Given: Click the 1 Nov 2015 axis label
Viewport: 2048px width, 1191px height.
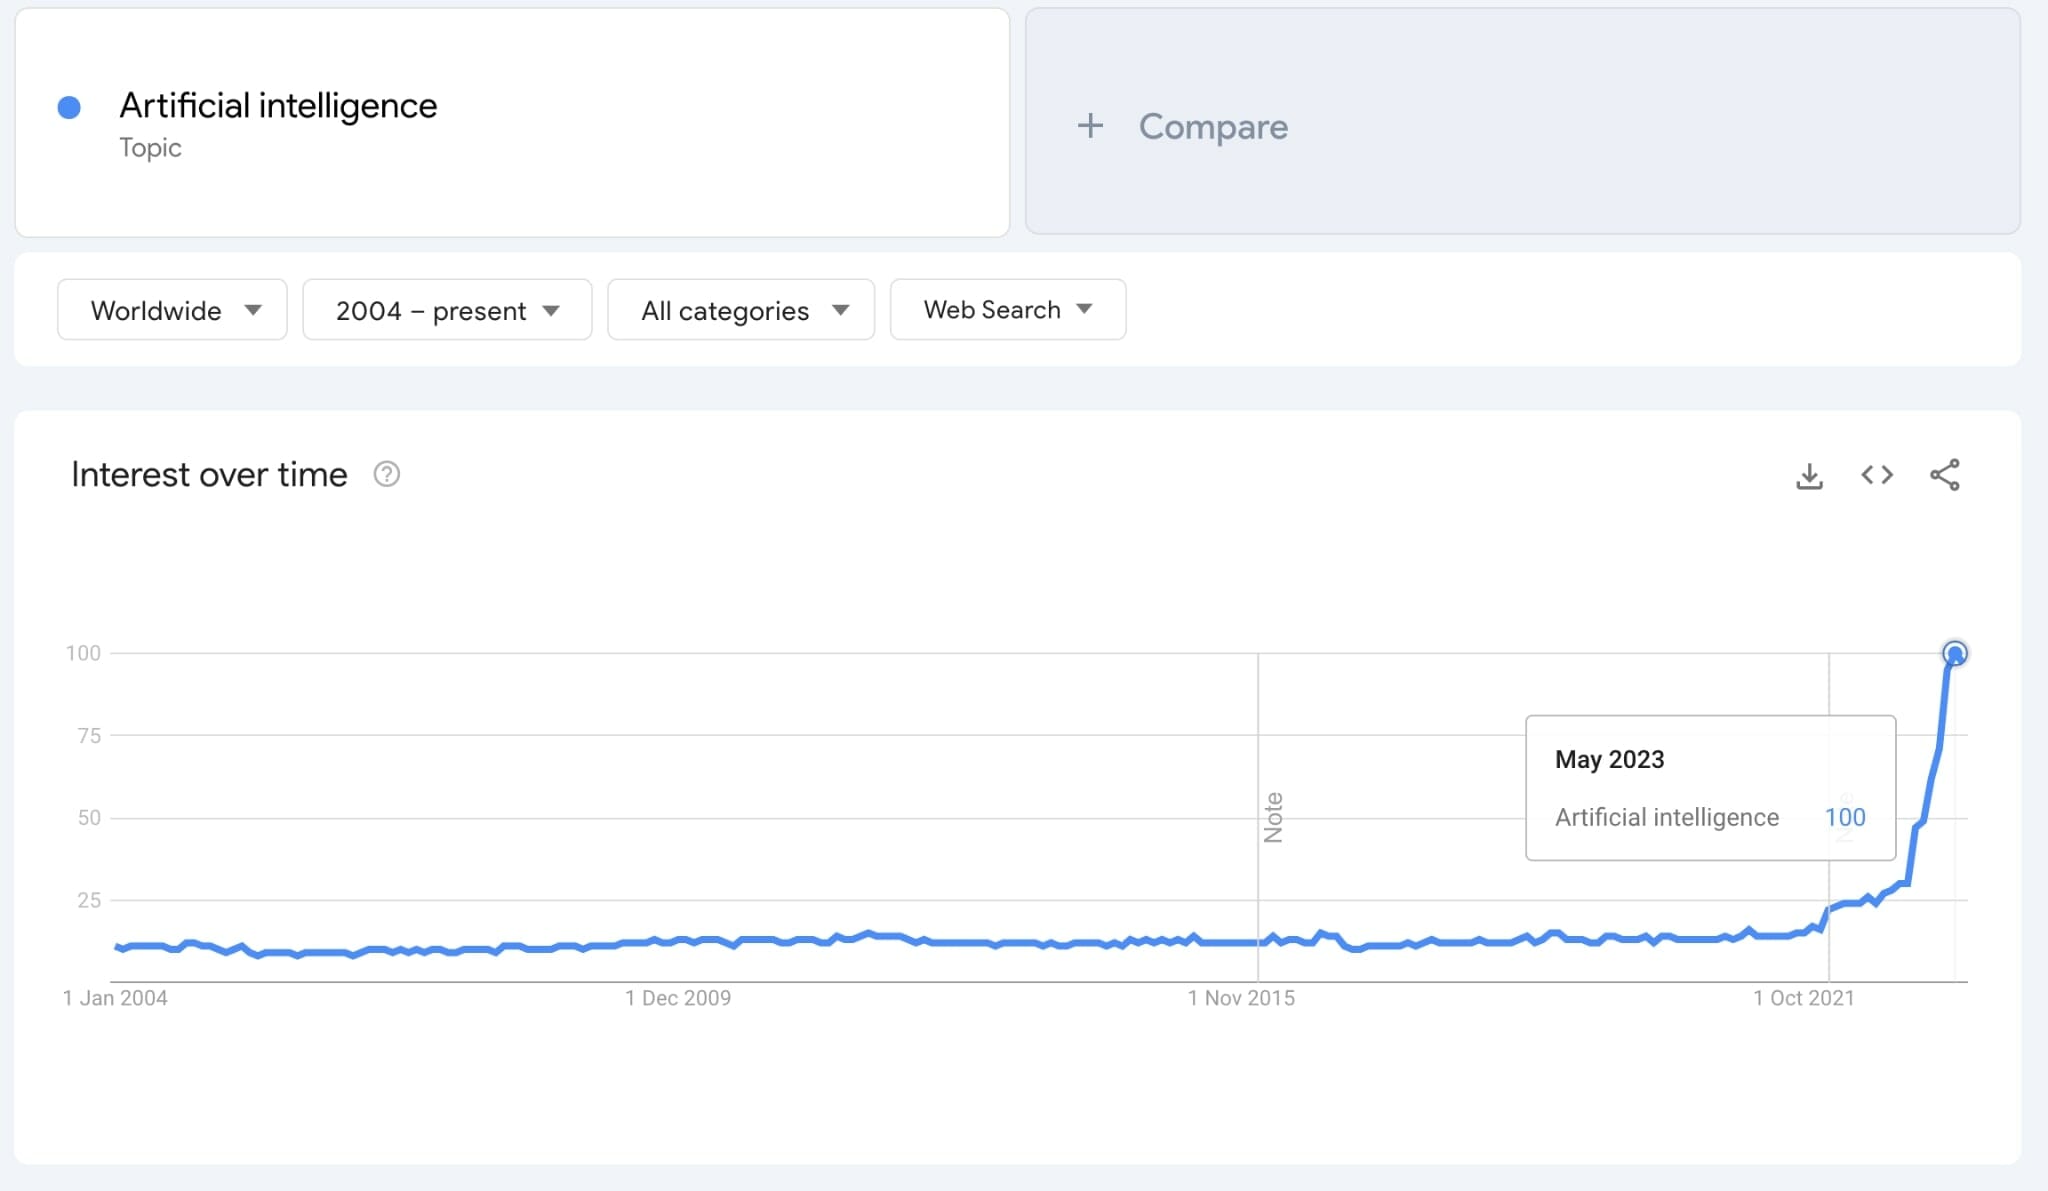Looking at the screenshot, I should coord(1241,998).
